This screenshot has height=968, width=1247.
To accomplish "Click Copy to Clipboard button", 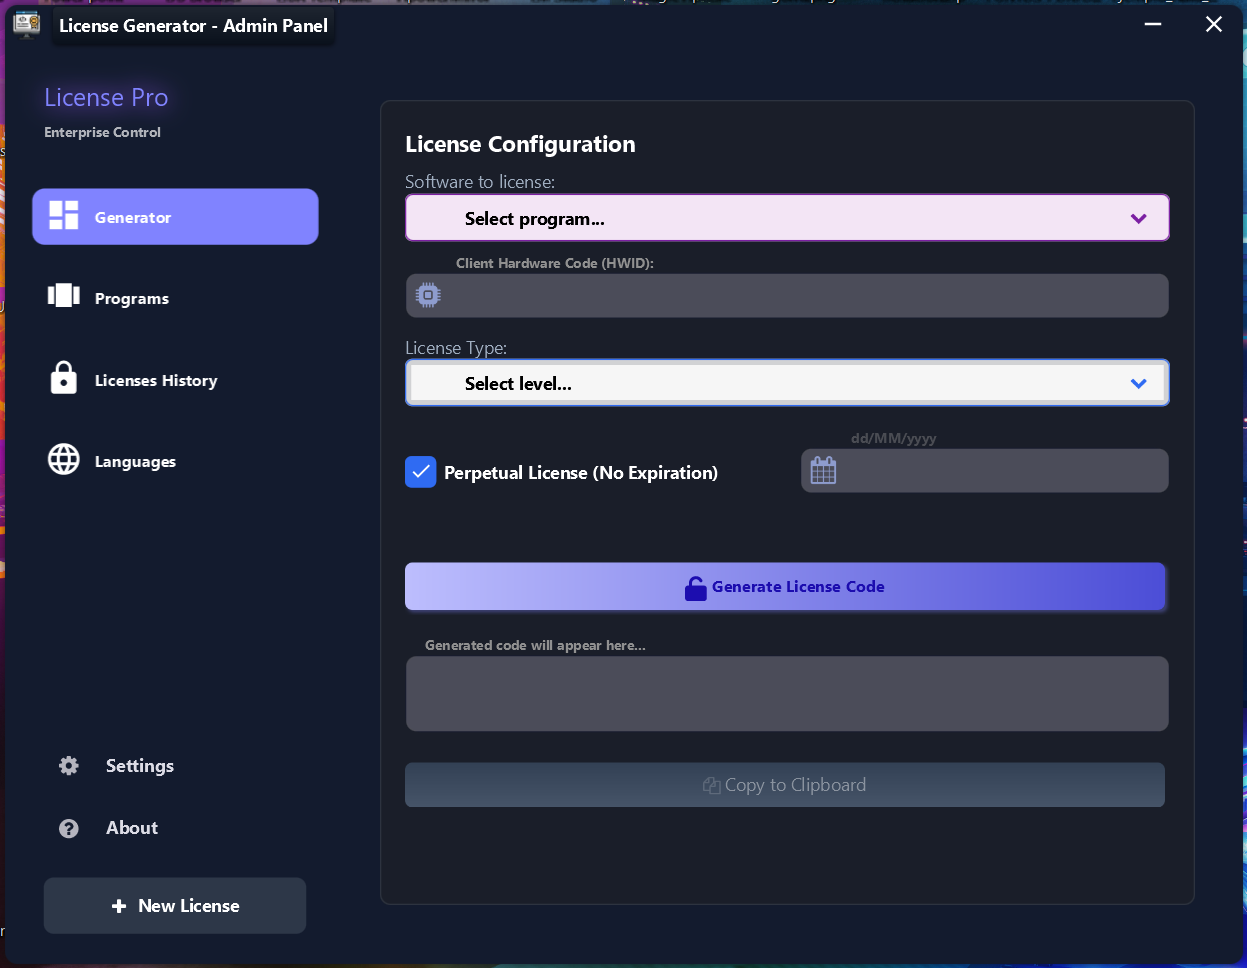I will [785, 785].
